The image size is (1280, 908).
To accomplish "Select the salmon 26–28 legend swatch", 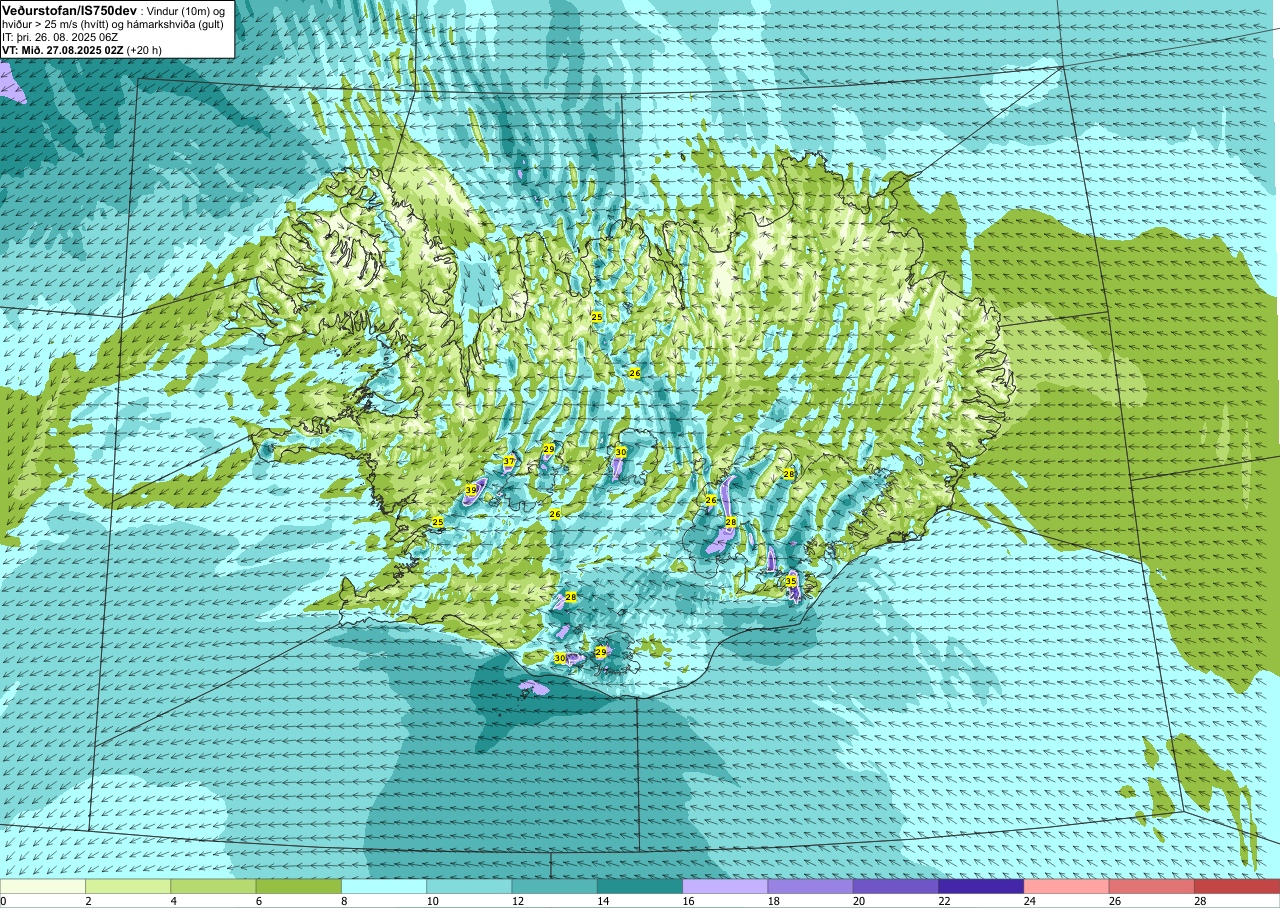I will coord(1152,886).
